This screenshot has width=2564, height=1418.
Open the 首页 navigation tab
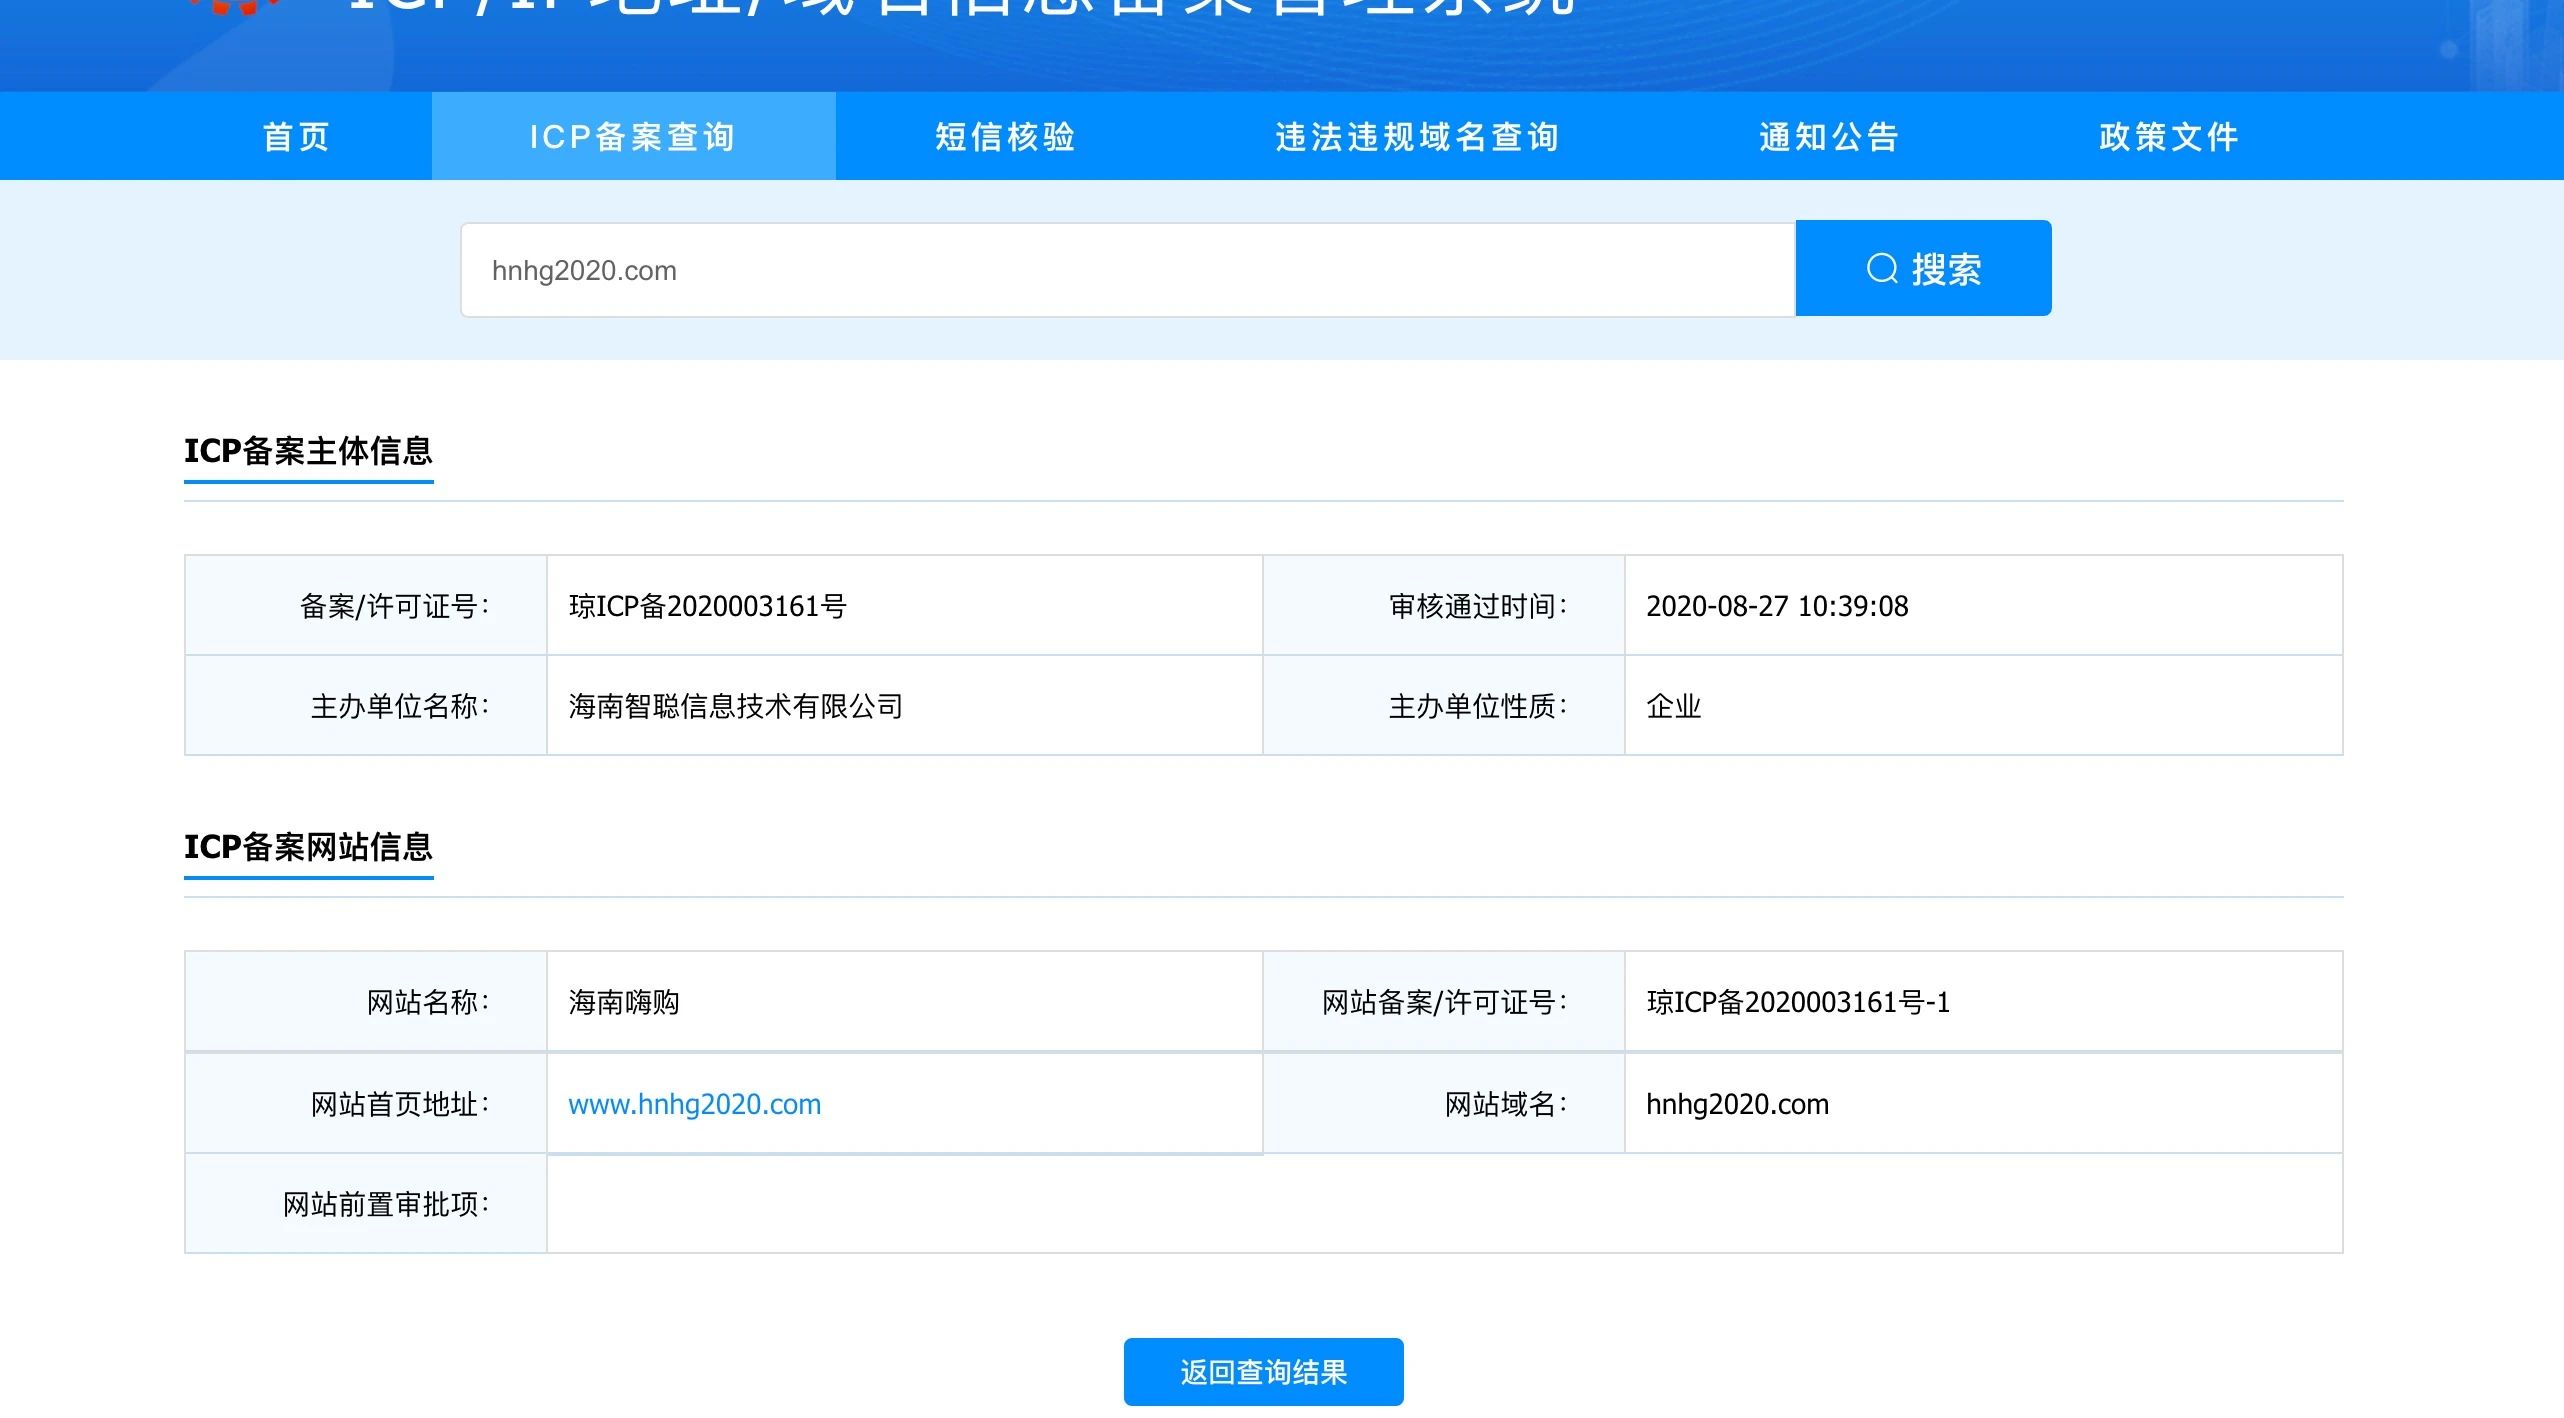pos(296,137)
